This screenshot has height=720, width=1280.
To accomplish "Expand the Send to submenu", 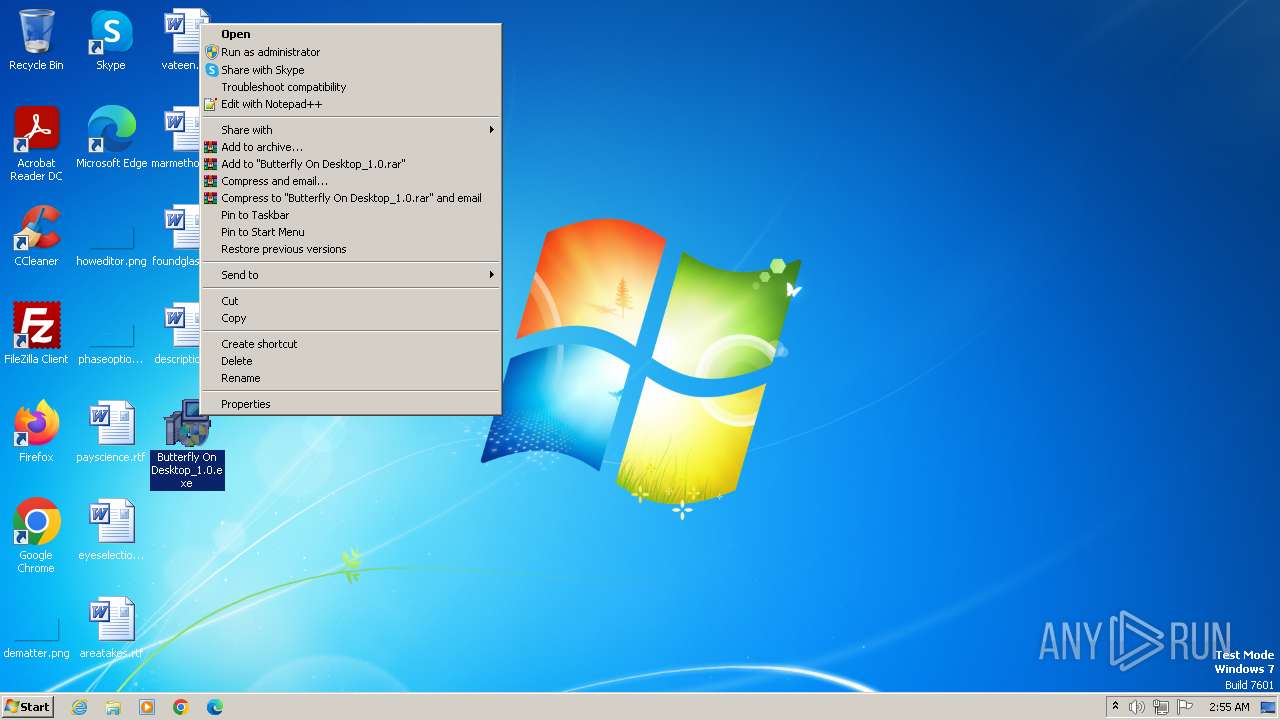I will (x=351, y=275).
